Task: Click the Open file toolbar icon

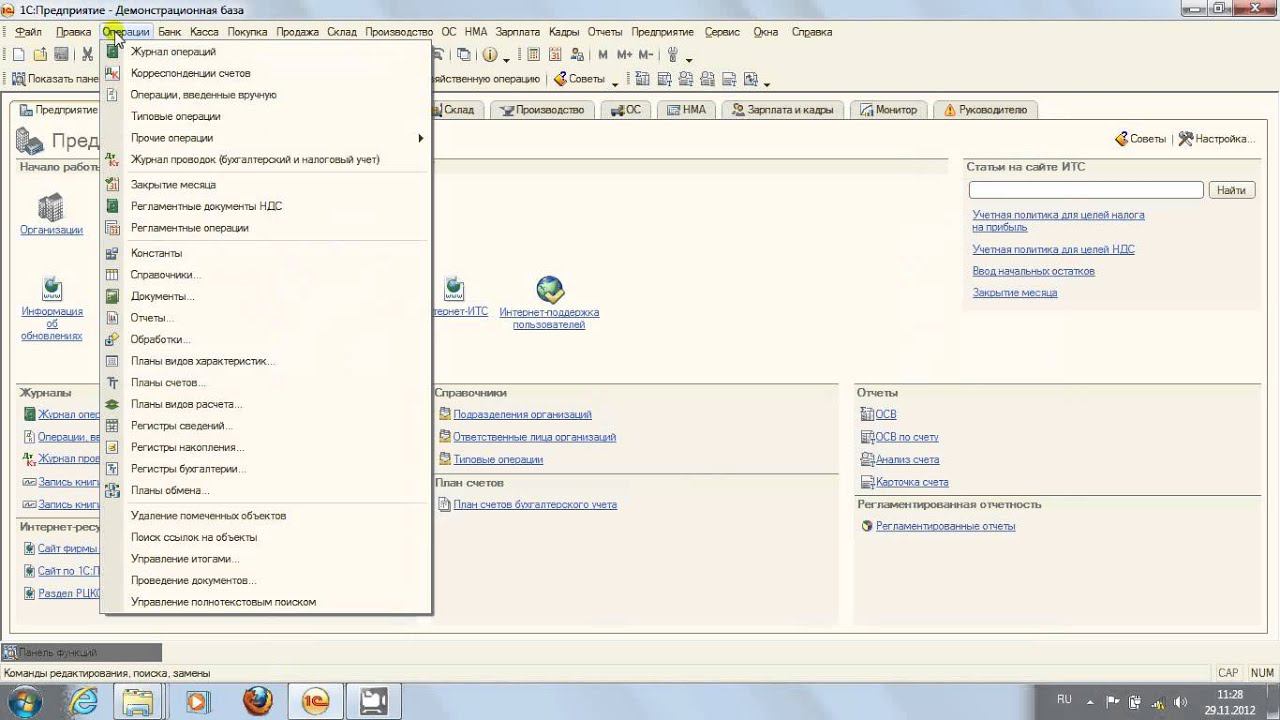Action: click(38, 55)
